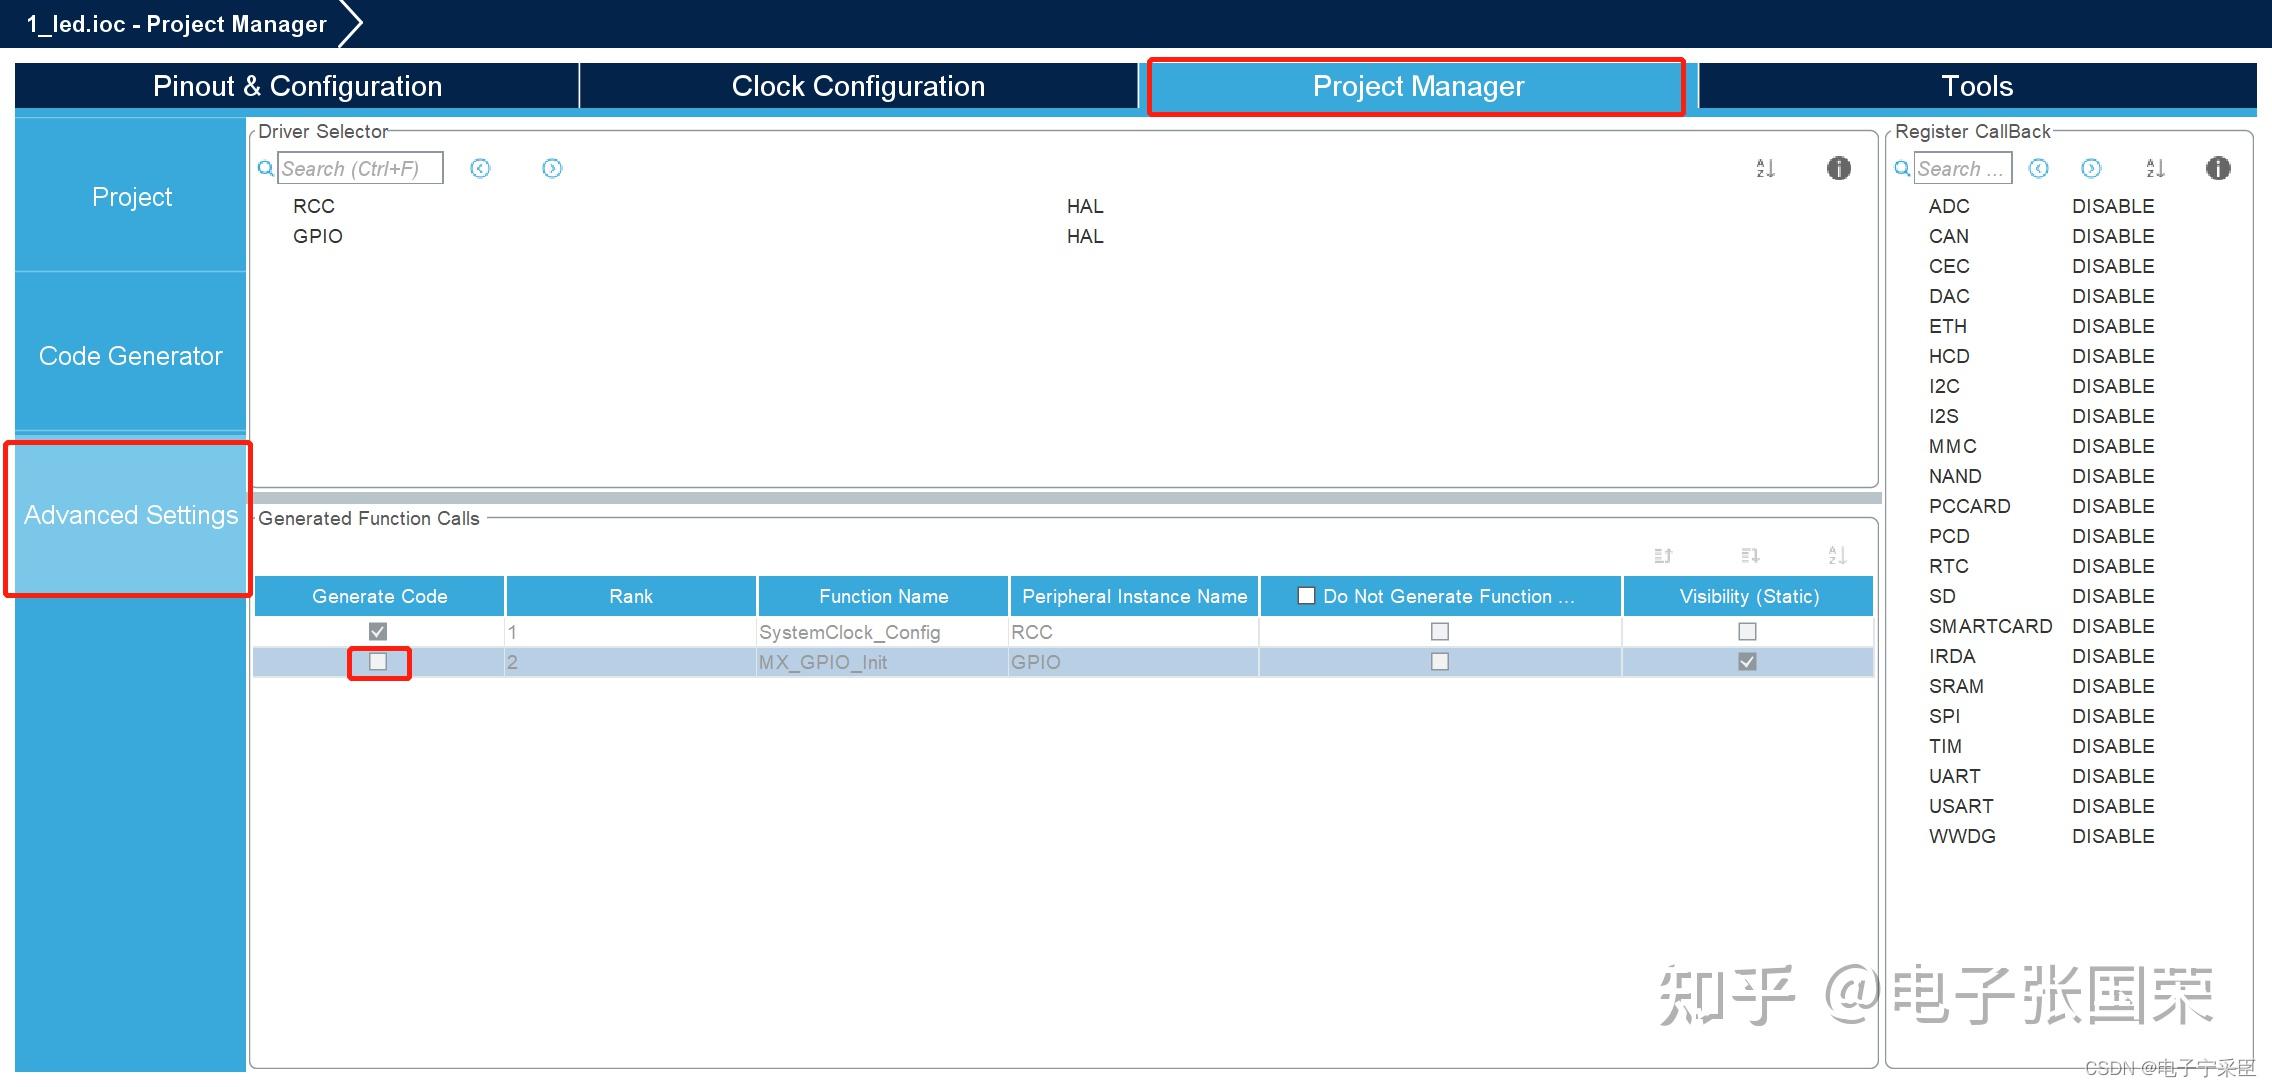The image size is (2272, 1087).
Task: Switch to Clock Configuration tab
Action: (858, 86)
